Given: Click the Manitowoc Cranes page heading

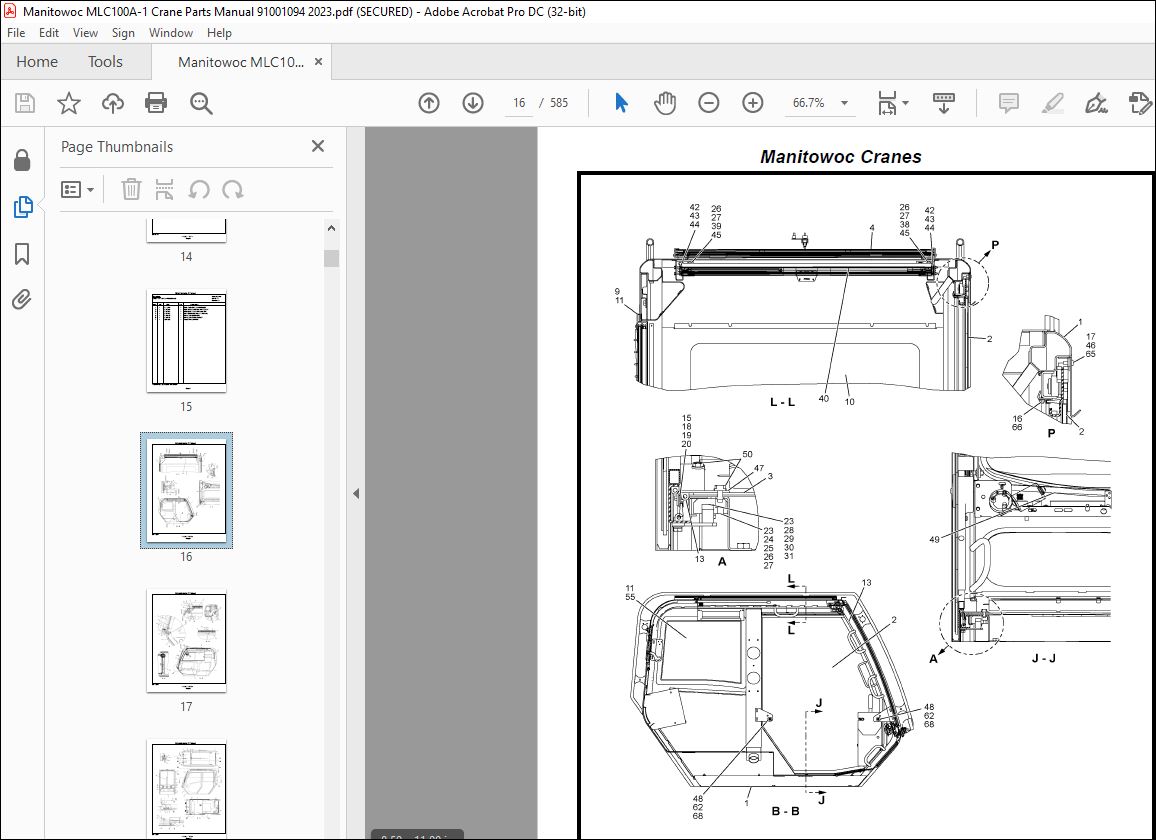Looking at the screenshot, I should click(x=840, y=156).
